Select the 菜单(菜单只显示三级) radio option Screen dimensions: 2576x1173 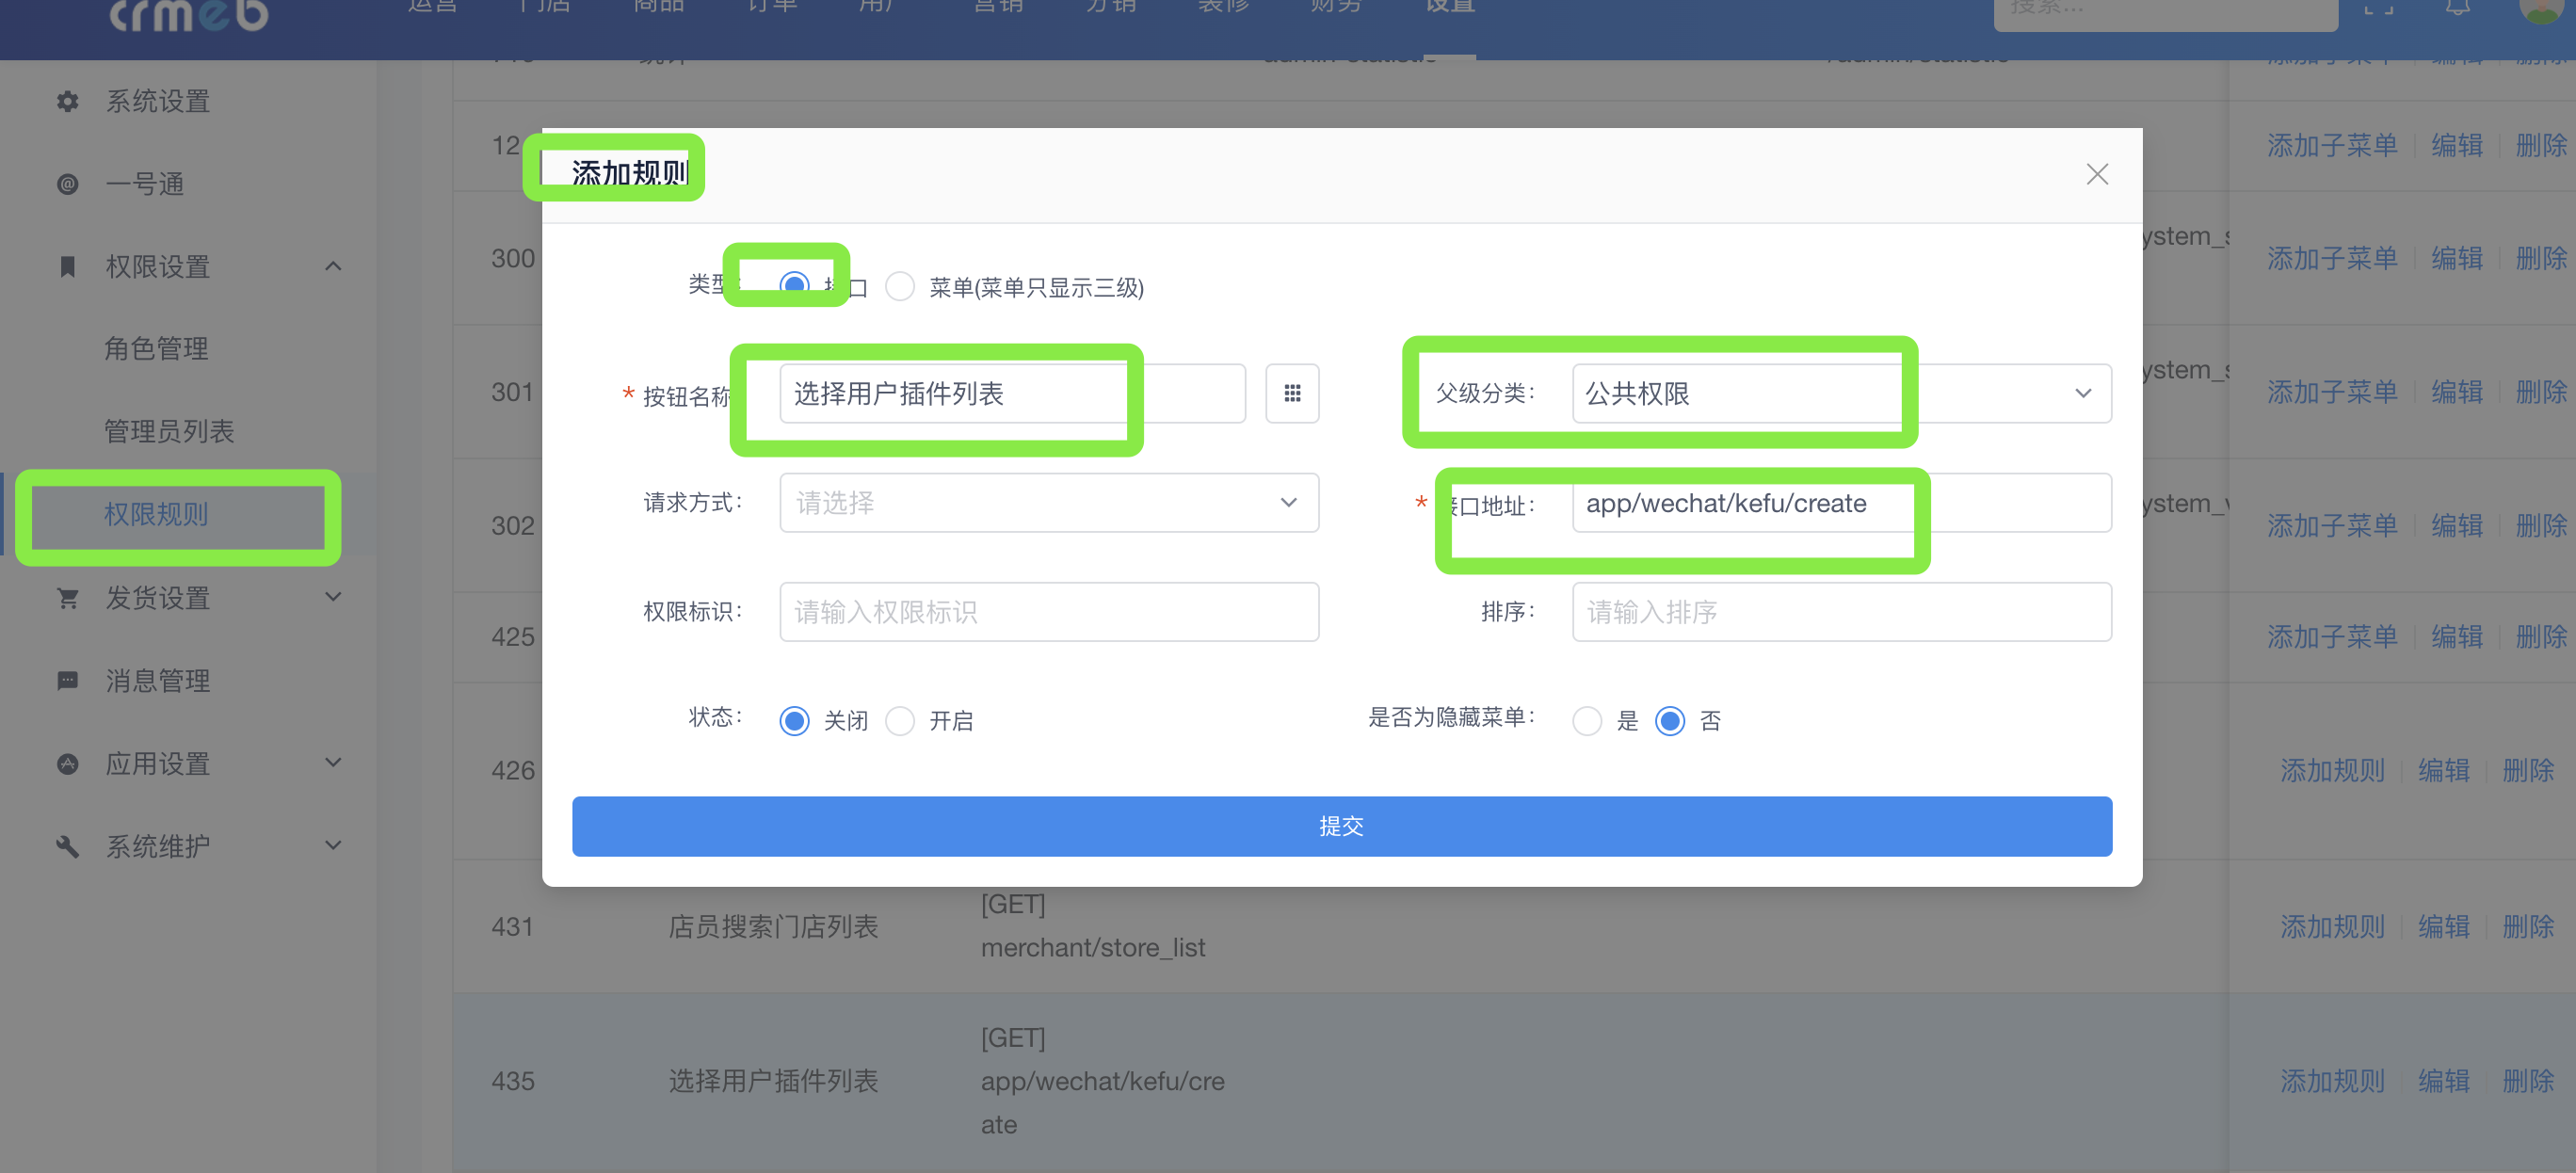[x=900, y=287]
